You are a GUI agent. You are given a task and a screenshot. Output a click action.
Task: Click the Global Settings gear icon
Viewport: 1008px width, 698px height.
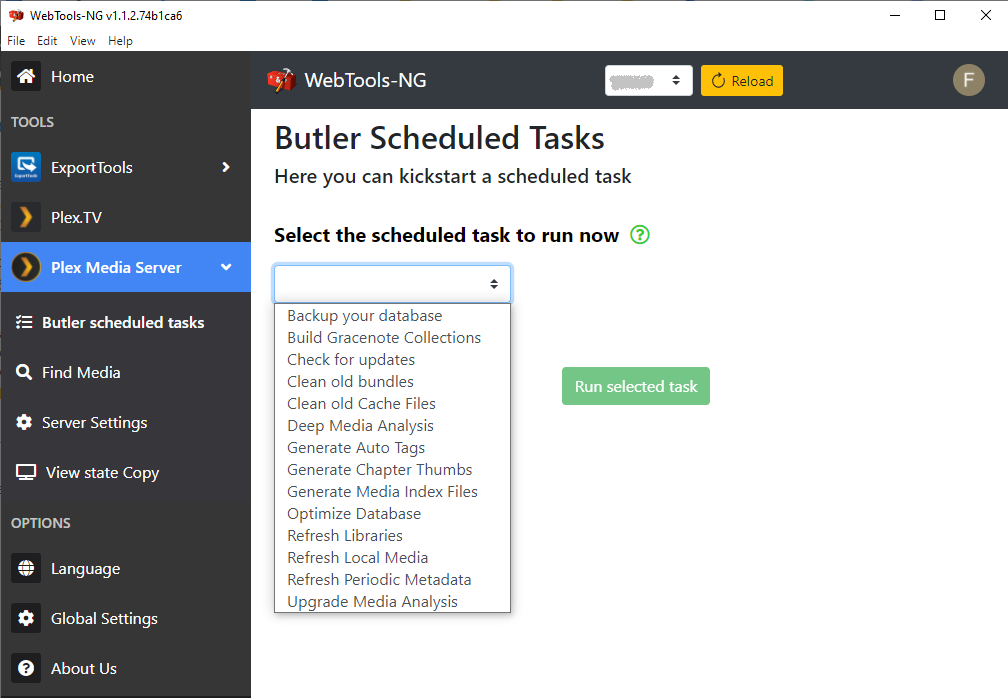pyautogui.click(x=26, y=618)
